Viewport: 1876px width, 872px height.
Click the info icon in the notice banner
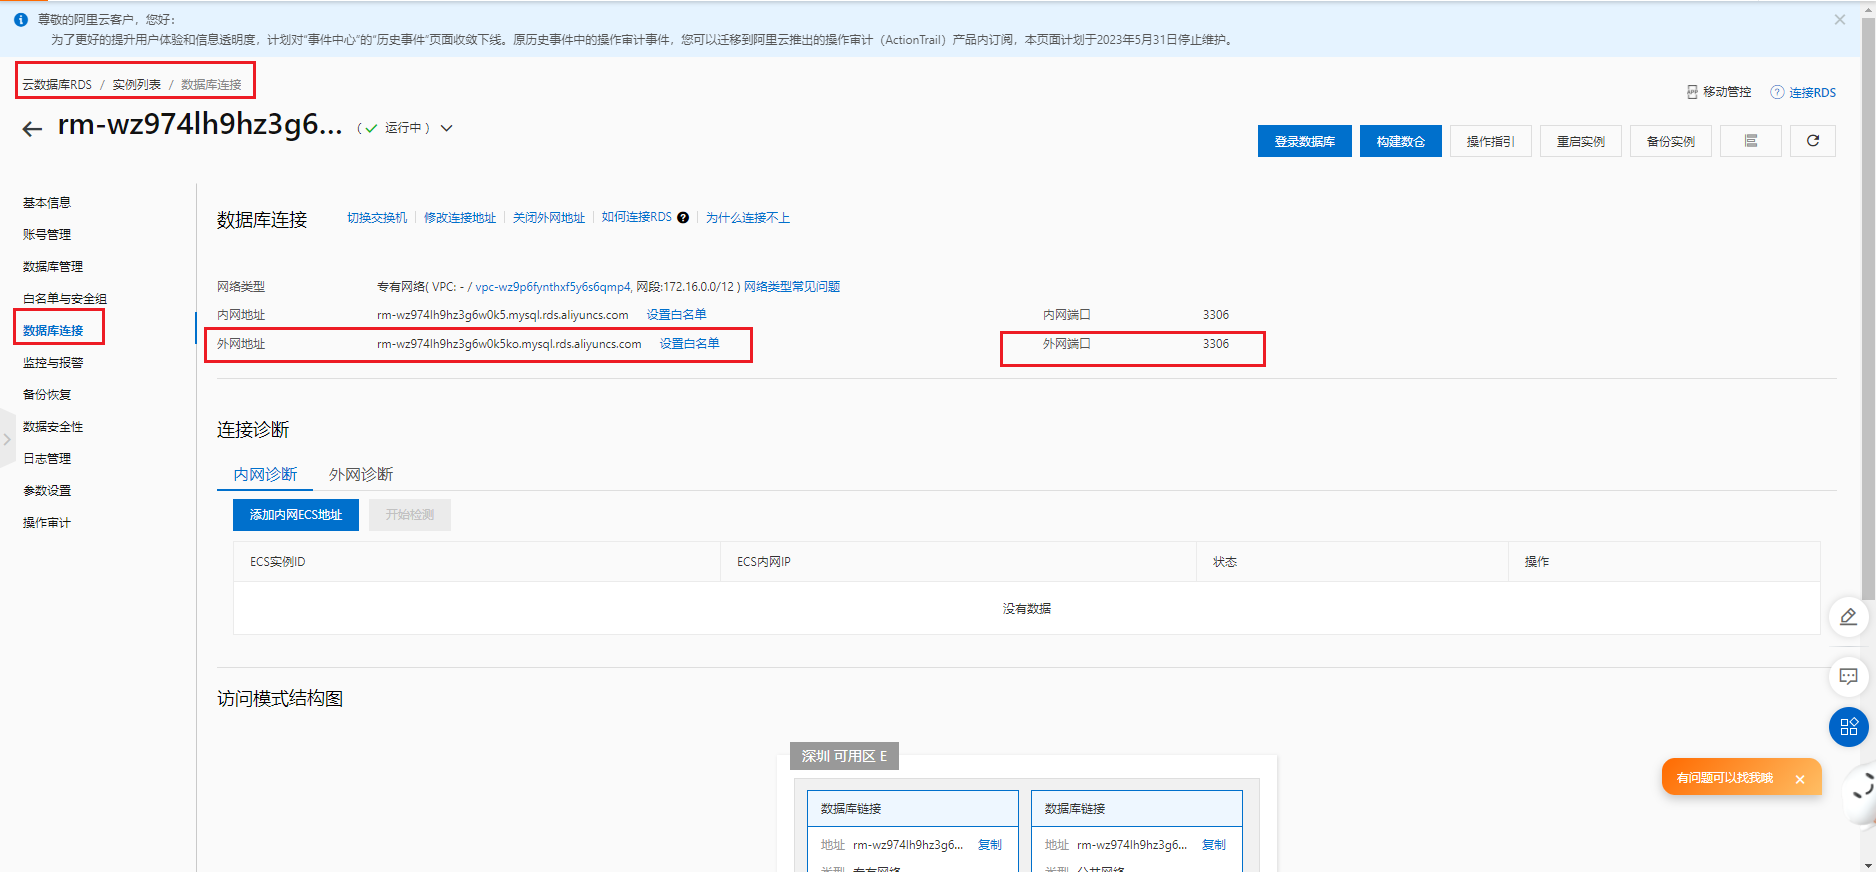click(x=21, y=19)
